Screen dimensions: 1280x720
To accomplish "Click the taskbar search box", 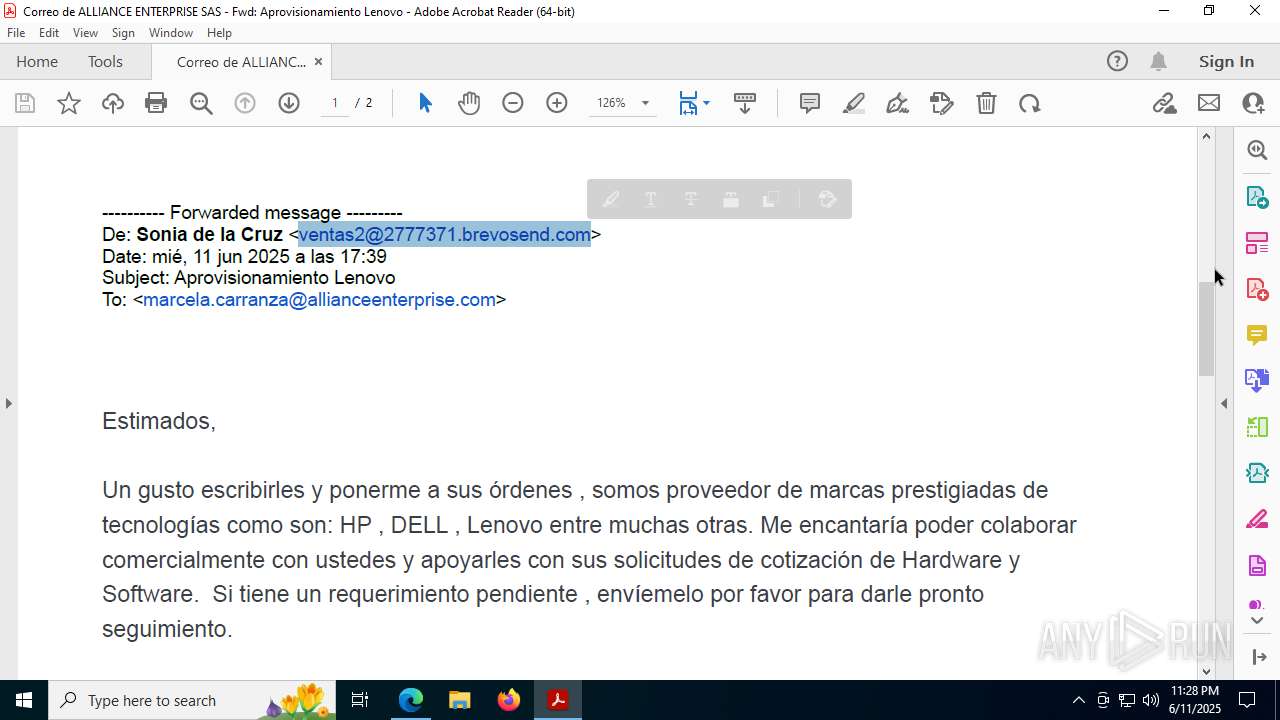I will click(x=192, y=700).
